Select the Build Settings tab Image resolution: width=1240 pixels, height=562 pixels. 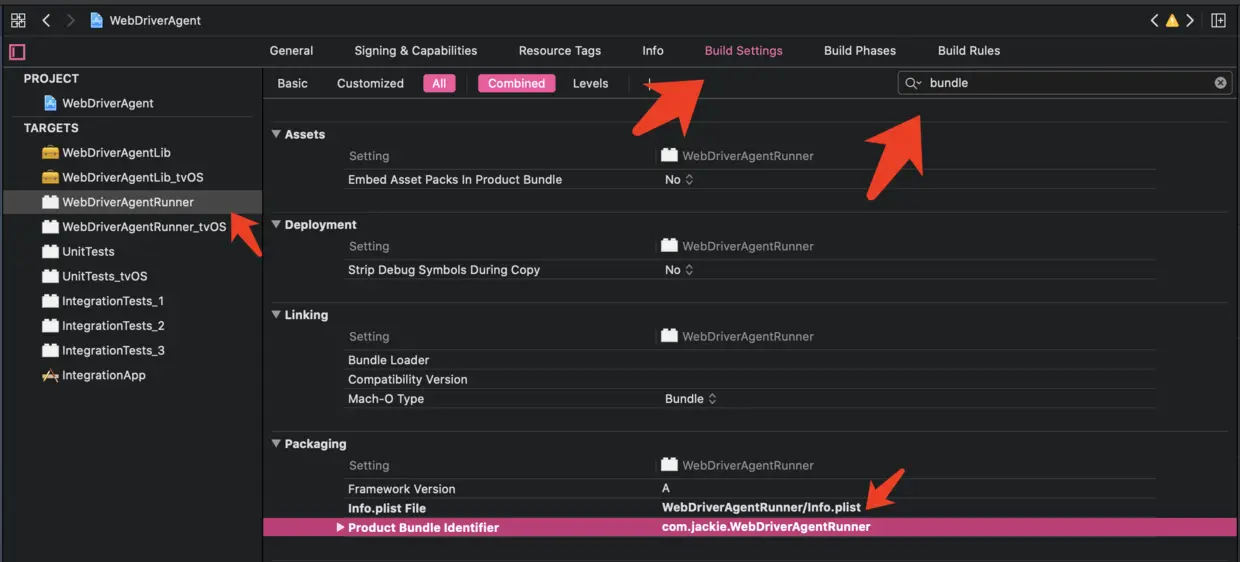[x=744, y=51]
